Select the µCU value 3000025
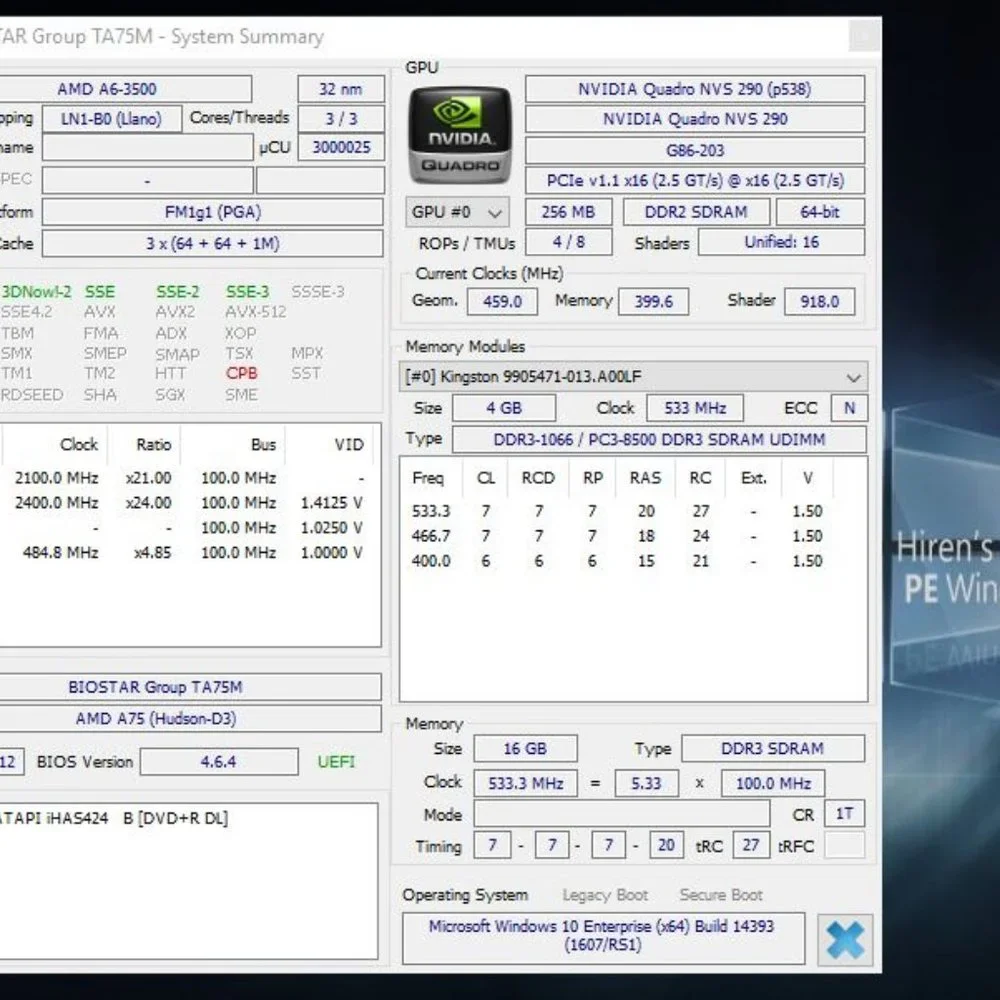This screenshot has width=1000, height=1000. [341, 147]
